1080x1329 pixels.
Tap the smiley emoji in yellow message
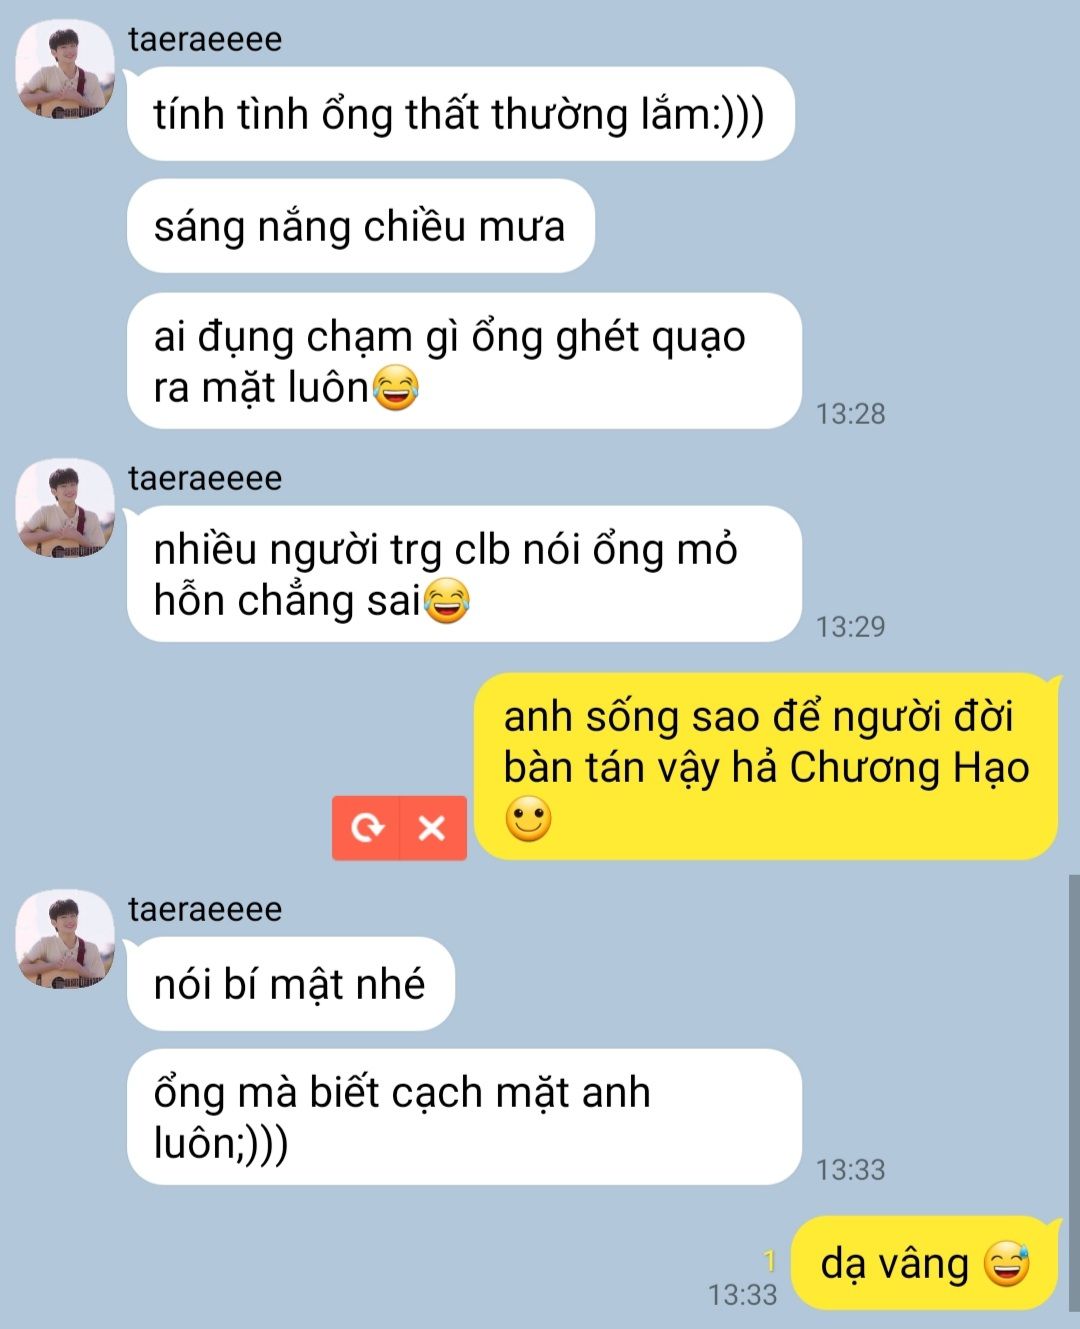point(528,820)
